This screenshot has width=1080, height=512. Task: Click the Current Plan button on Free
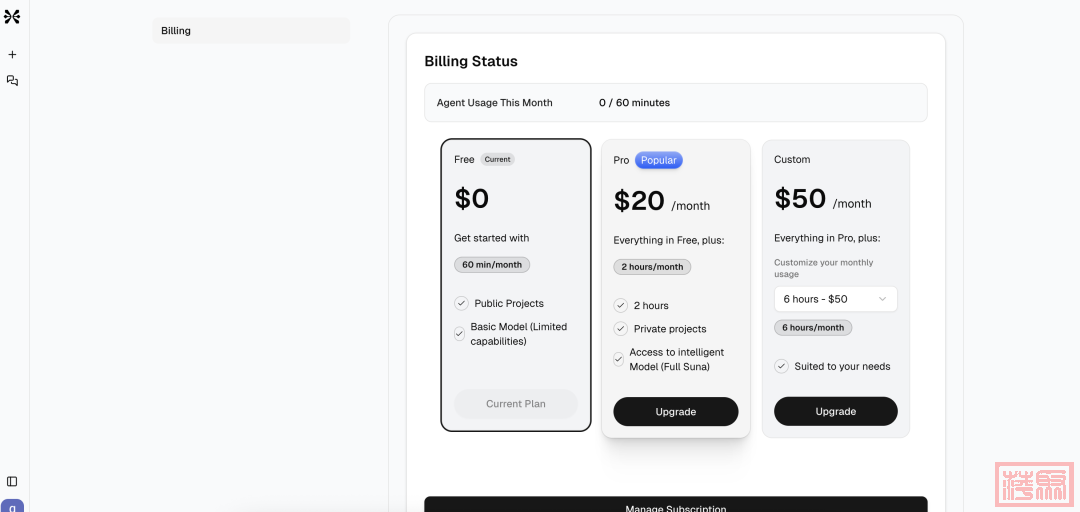click(x=516, y=404)
